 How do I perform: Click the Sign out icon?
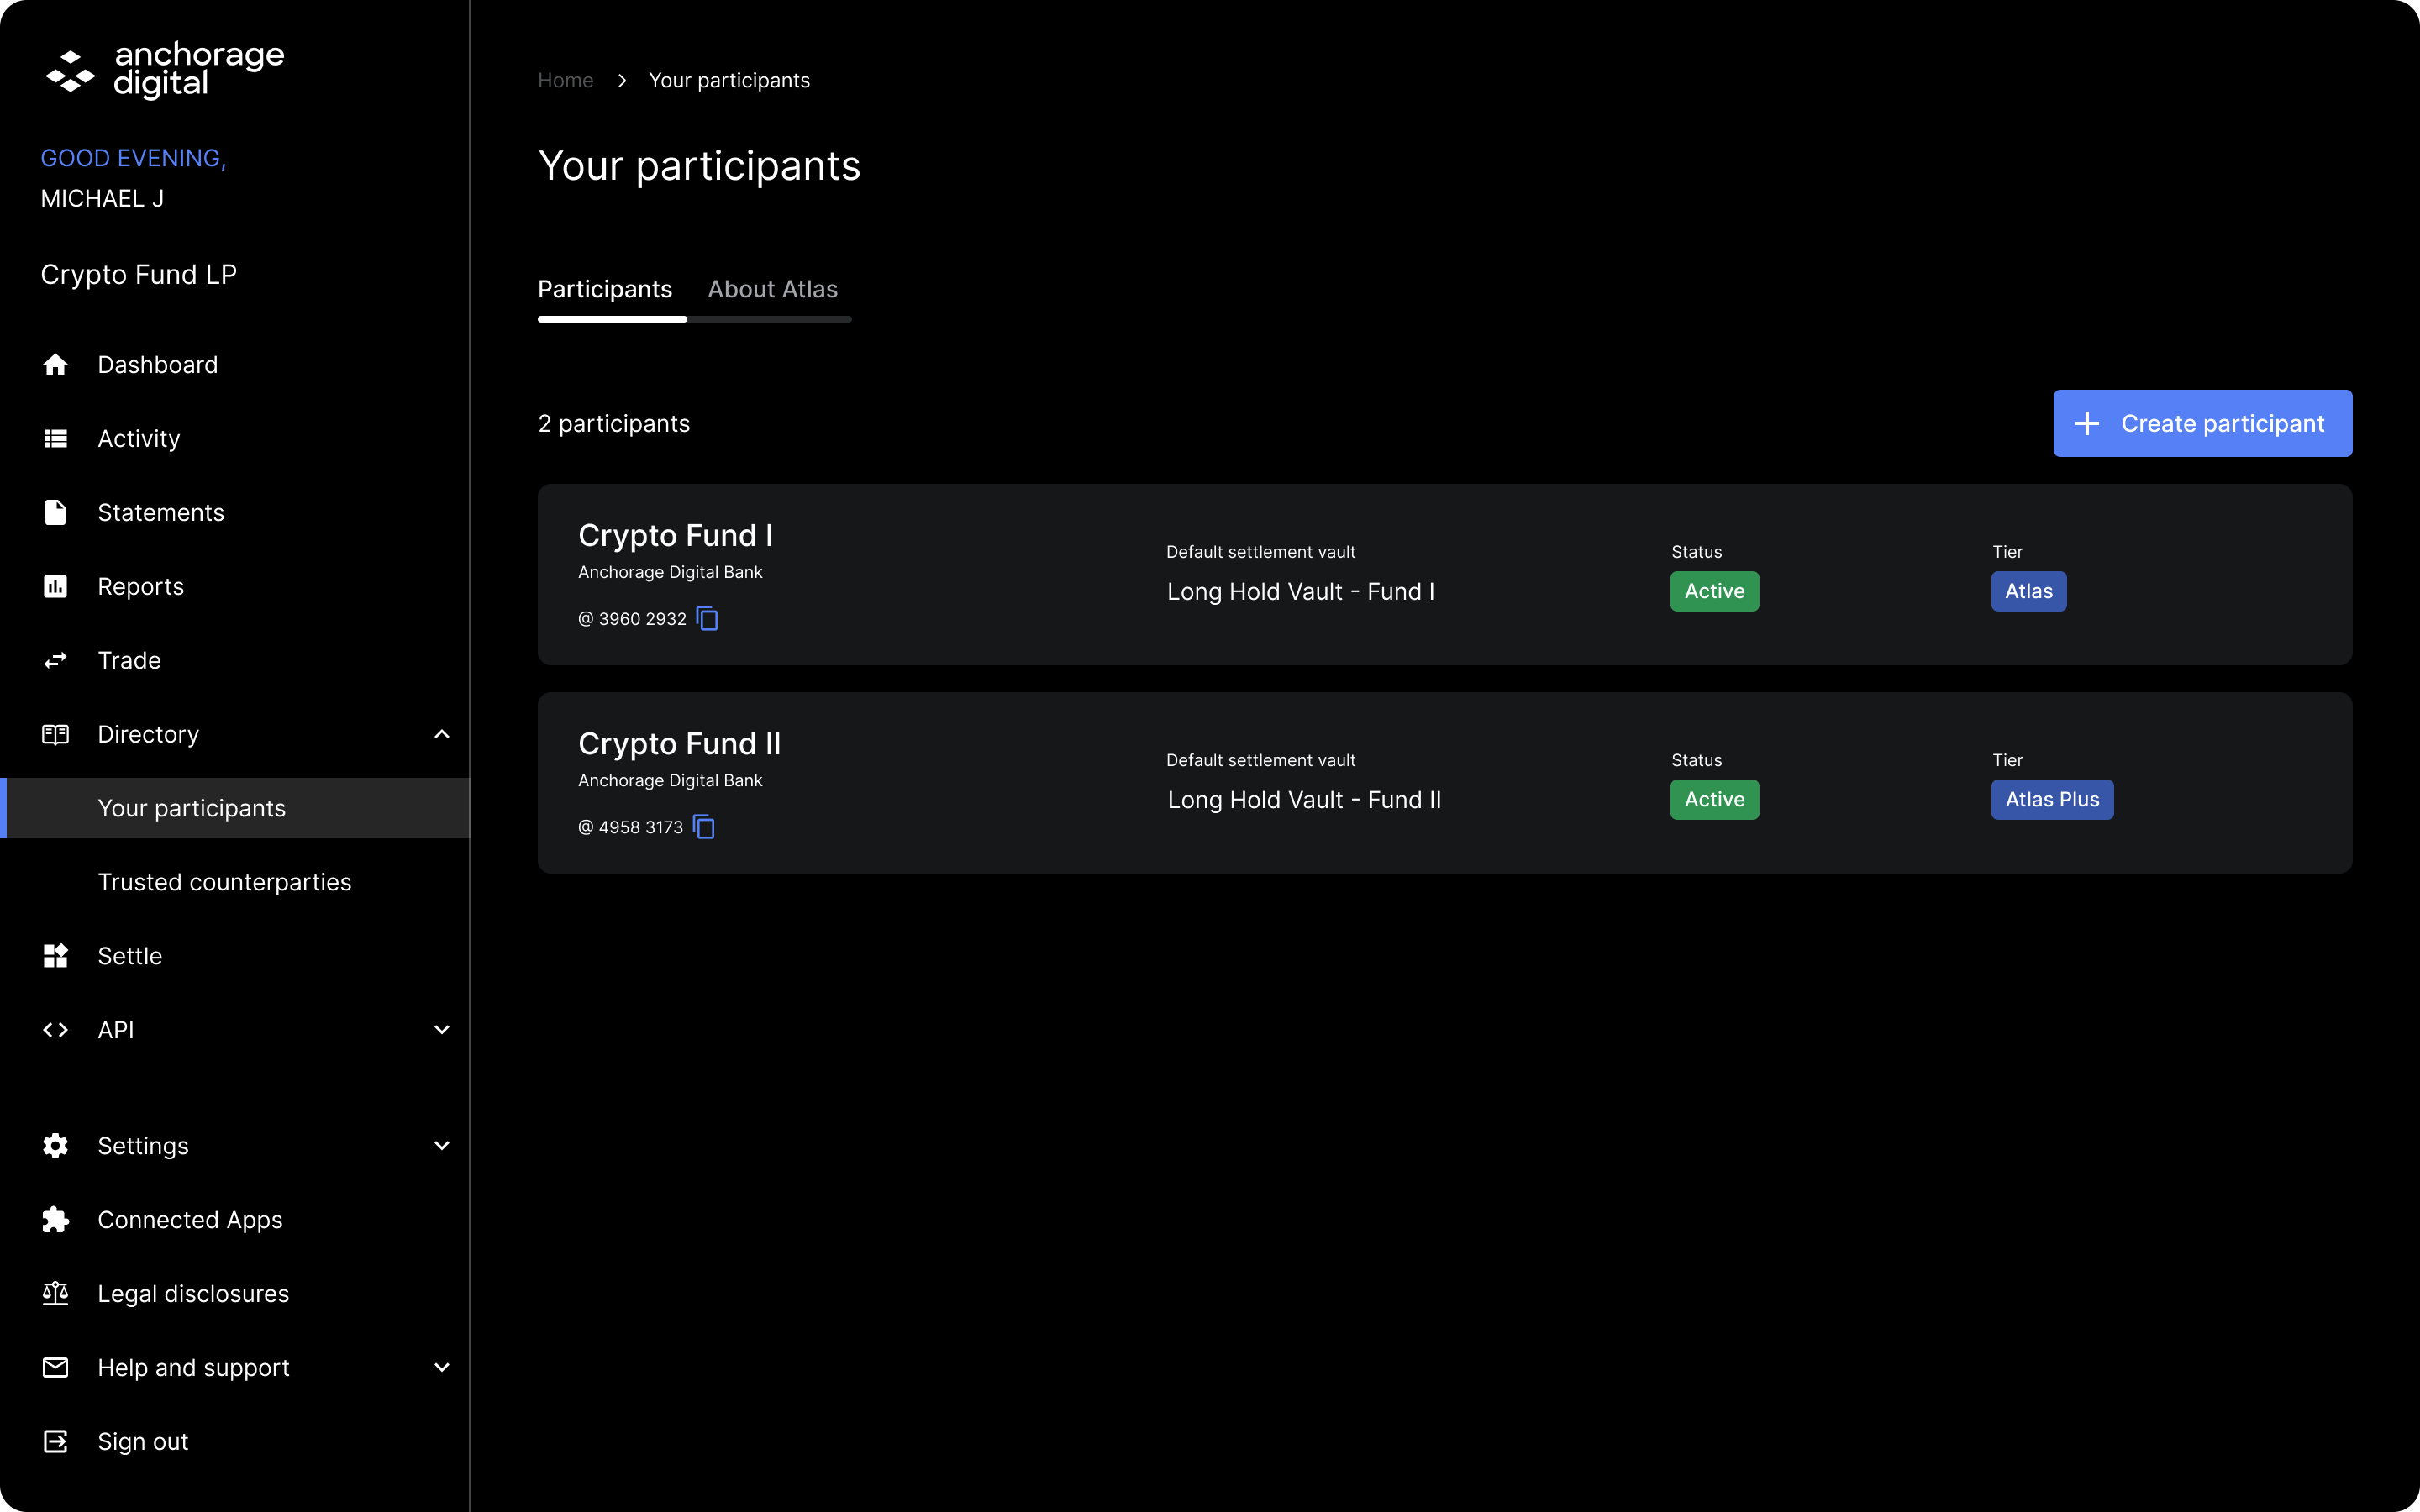56,1442
